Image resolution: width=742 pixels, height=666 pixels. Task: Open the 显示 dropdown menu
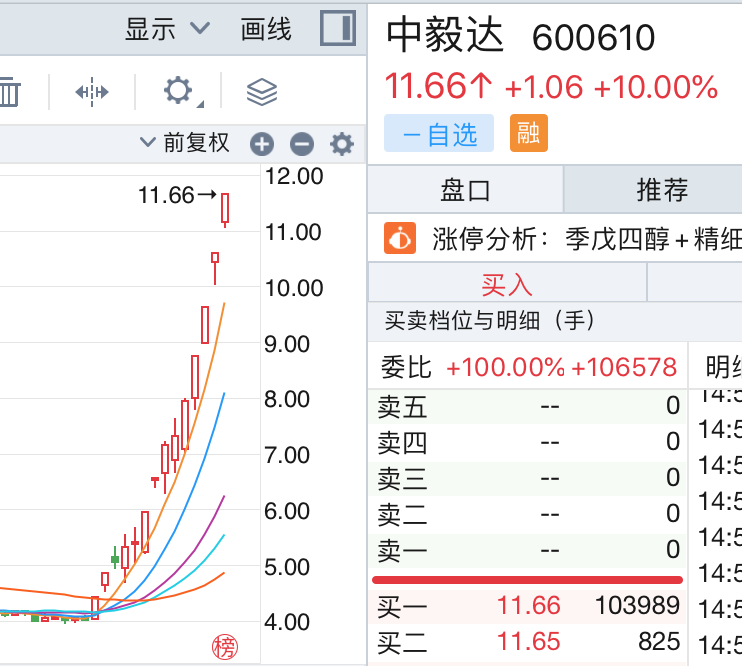pos(167,29)
